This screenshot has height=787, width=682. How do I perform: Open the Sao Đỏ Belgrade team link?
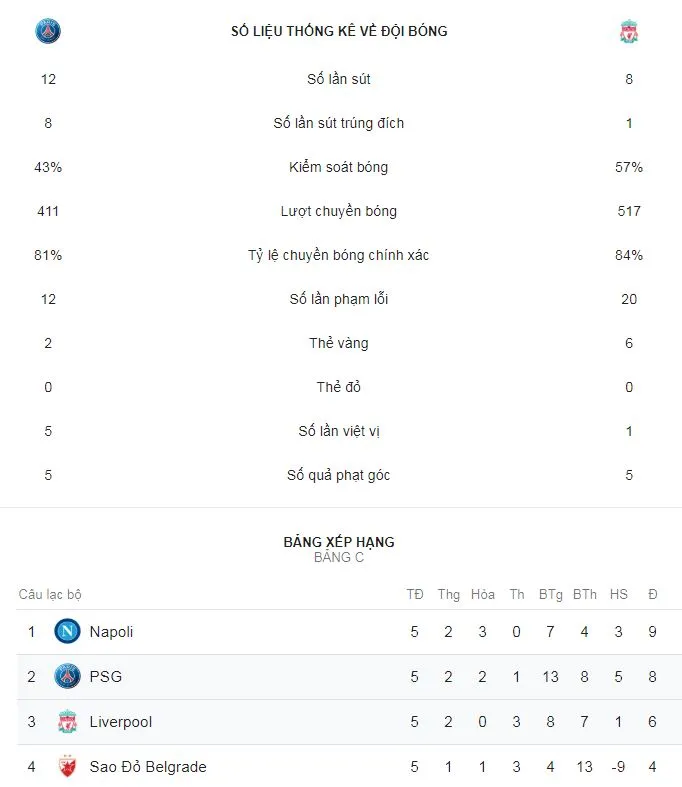tap(148, 767)
